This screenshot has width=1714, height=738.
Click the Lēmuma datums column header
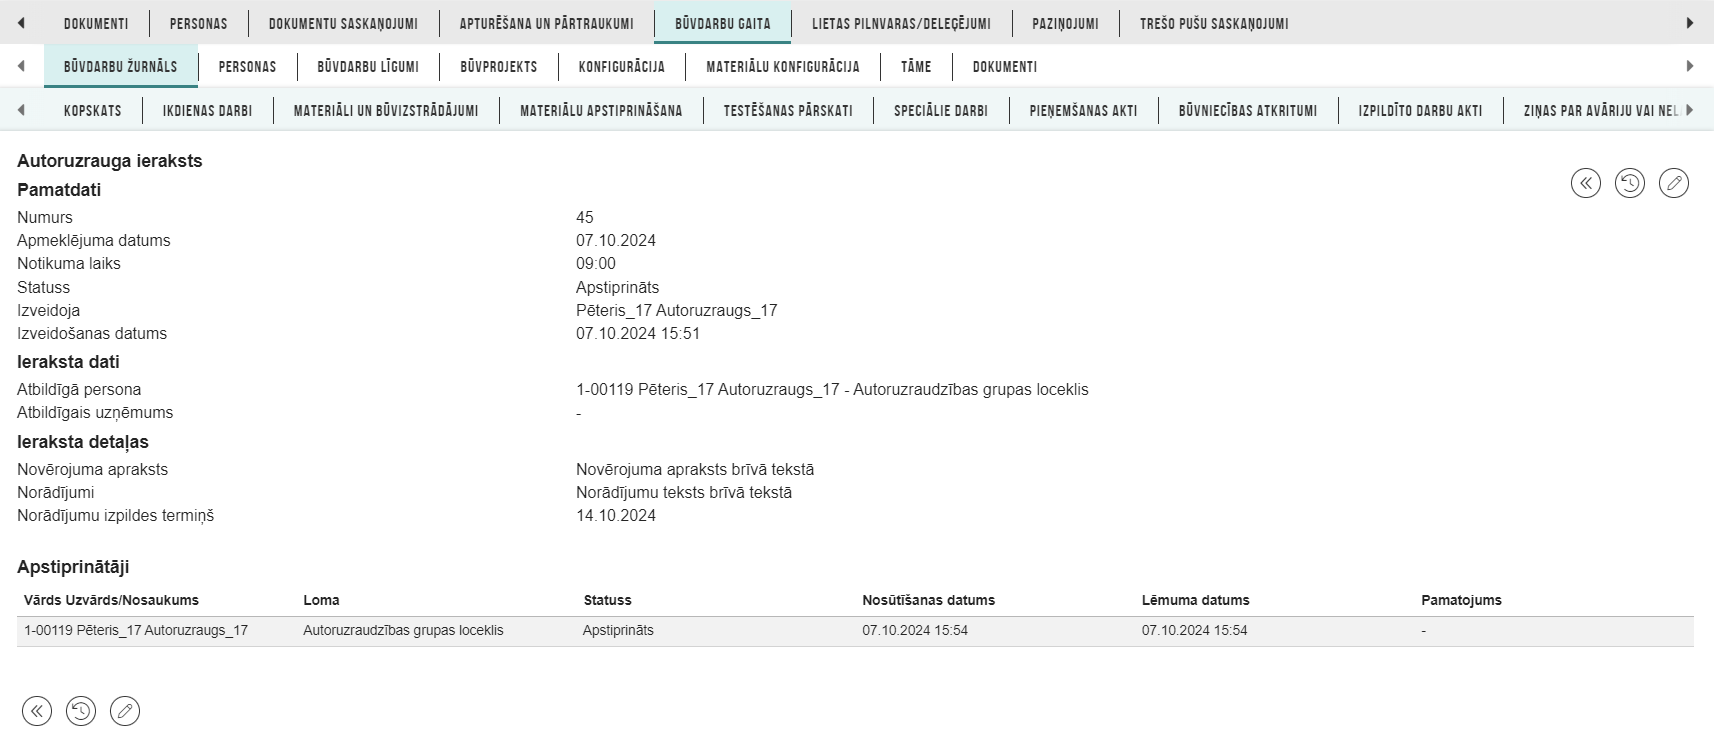(1195, 600)
